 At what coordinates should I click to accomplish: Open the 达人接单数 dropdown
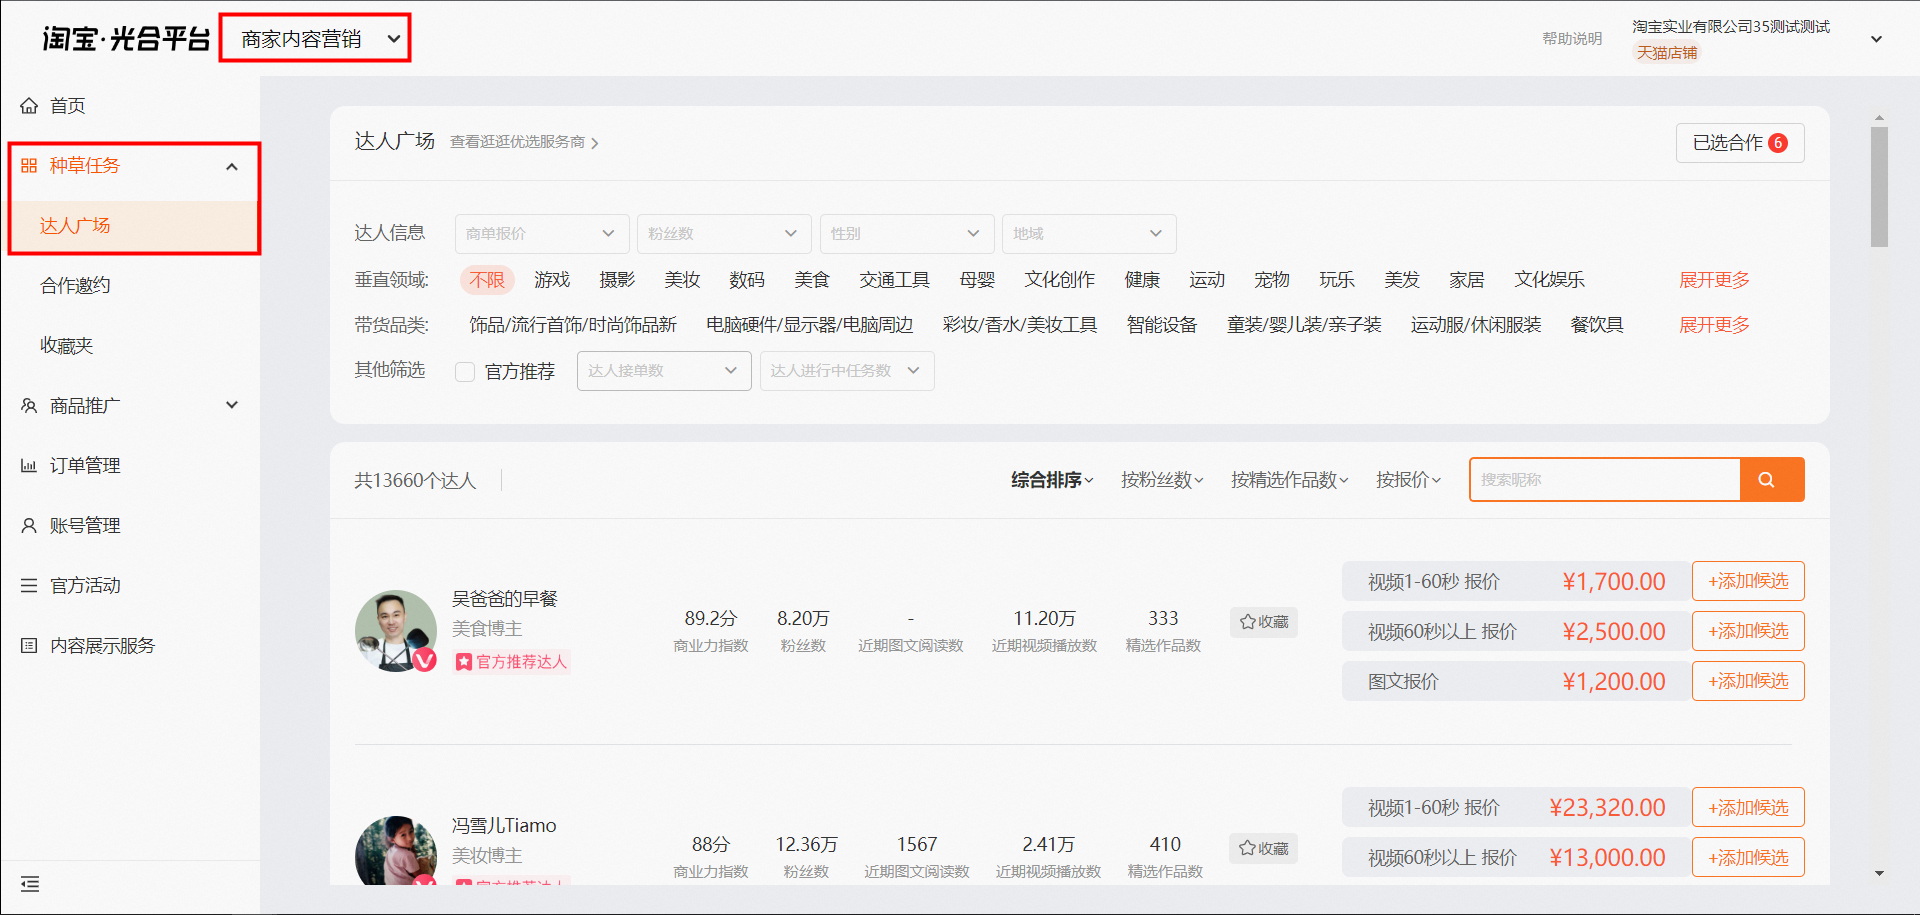(x=664, y=371)
